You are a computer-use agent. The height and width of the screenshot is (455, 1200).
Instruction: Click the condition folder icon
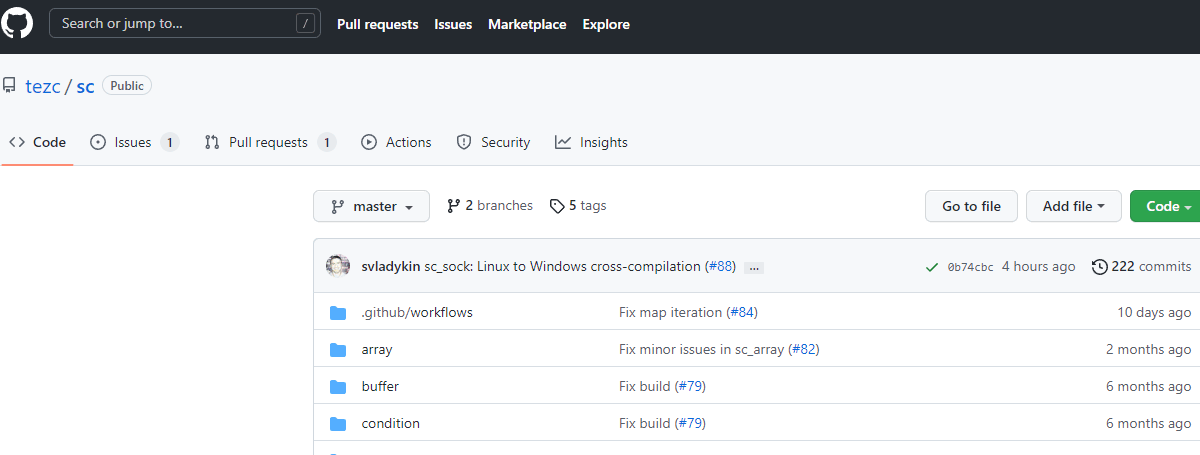[338, 423]
